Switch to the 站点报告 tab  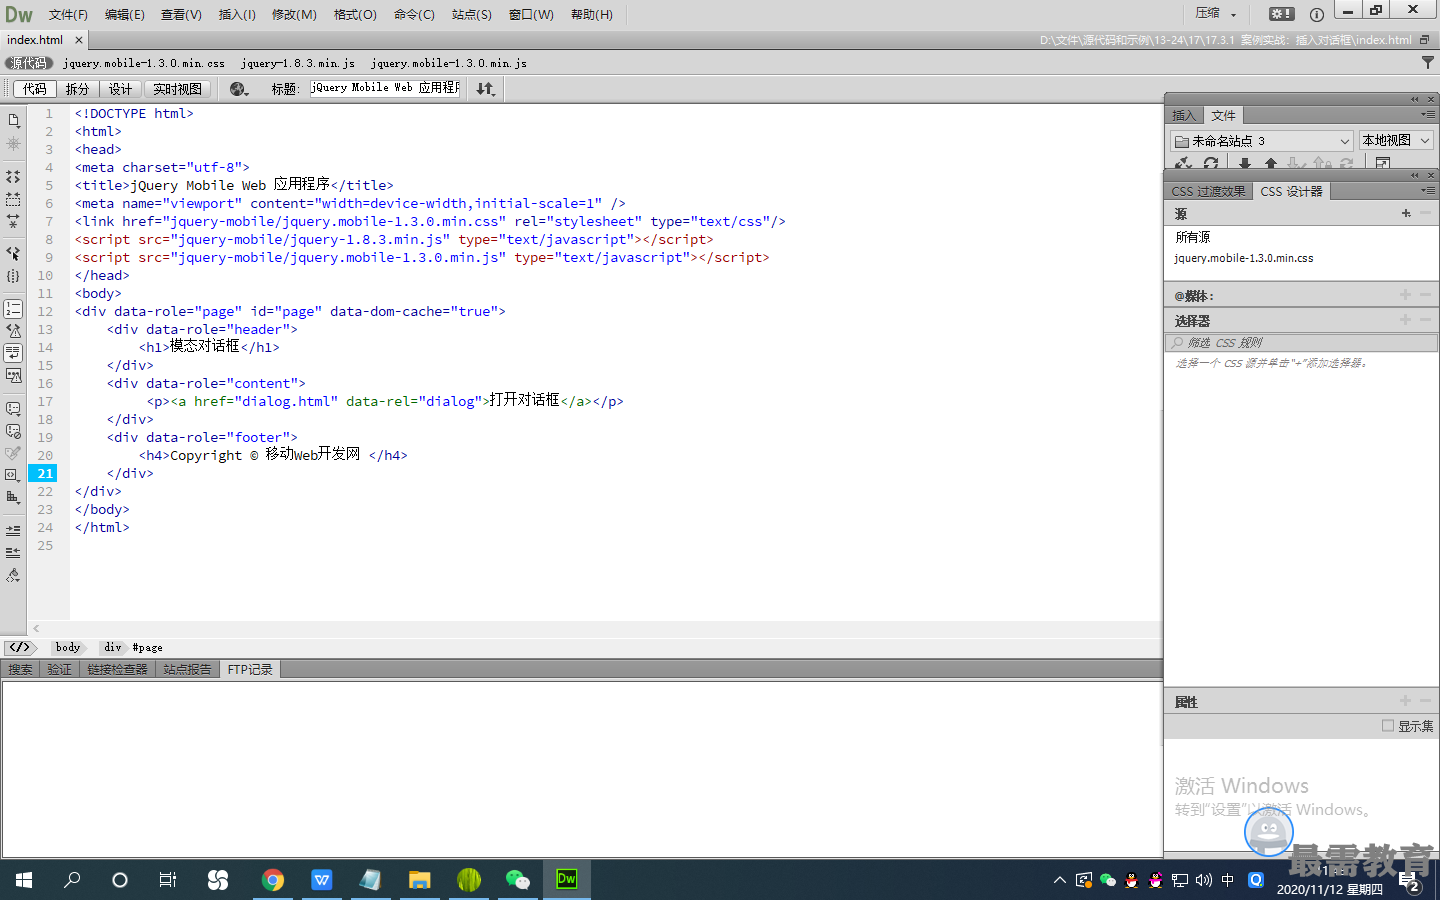click(187, 669)
